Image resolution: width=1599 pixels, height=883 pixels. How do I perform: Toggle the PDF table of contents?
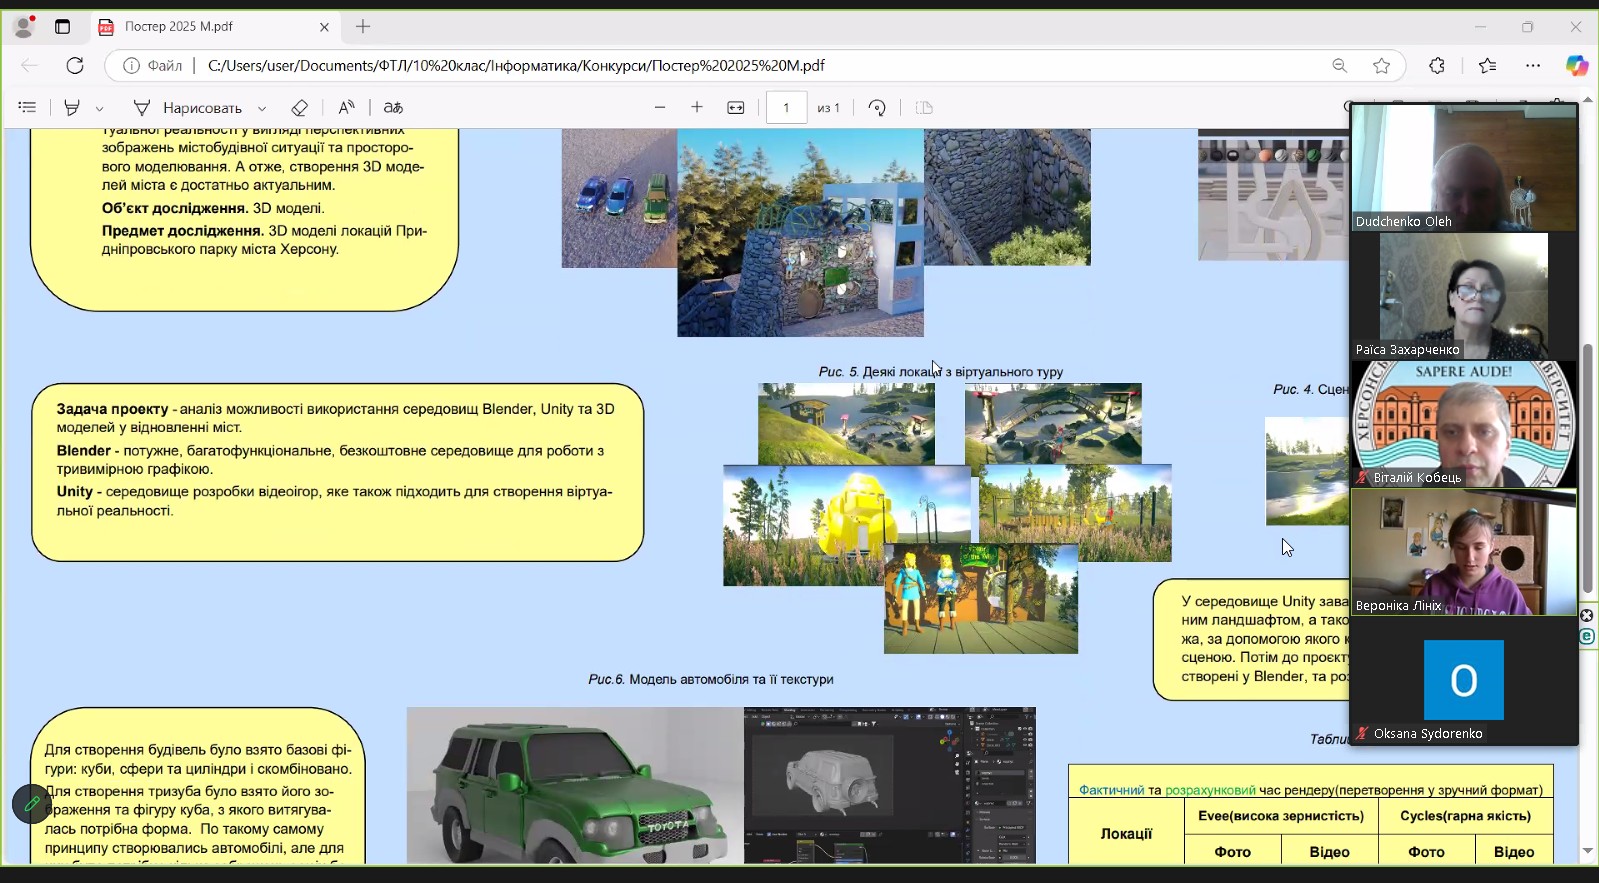28,107
